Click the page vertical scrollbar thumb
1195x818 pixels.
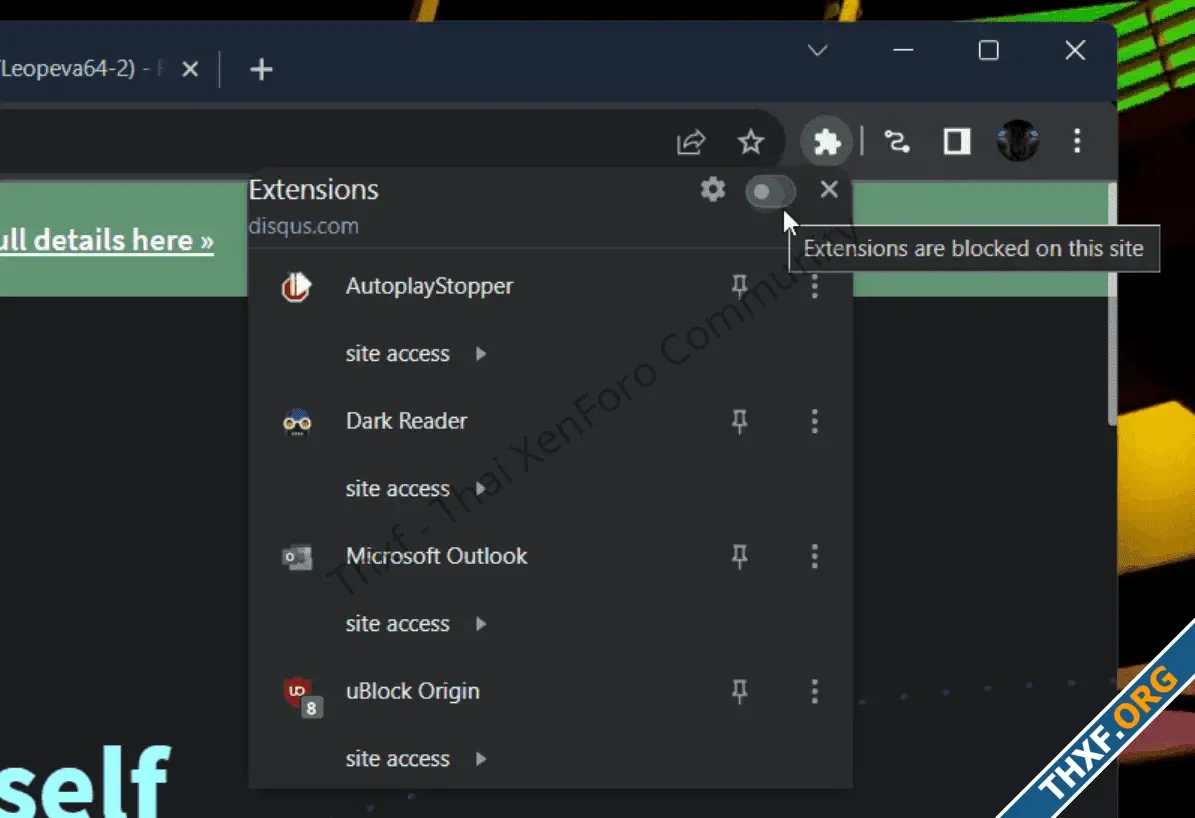pos(1112,304)
